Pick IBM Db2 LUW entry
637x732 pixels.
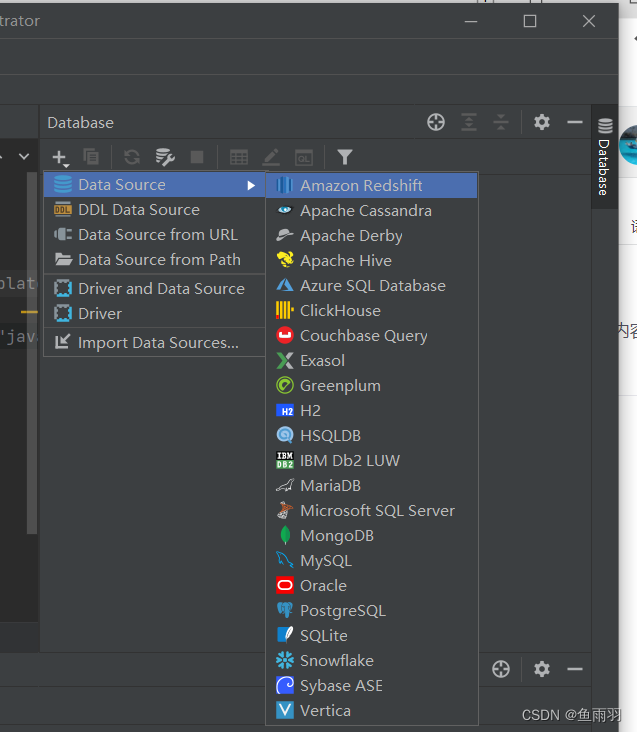(372, 461)
